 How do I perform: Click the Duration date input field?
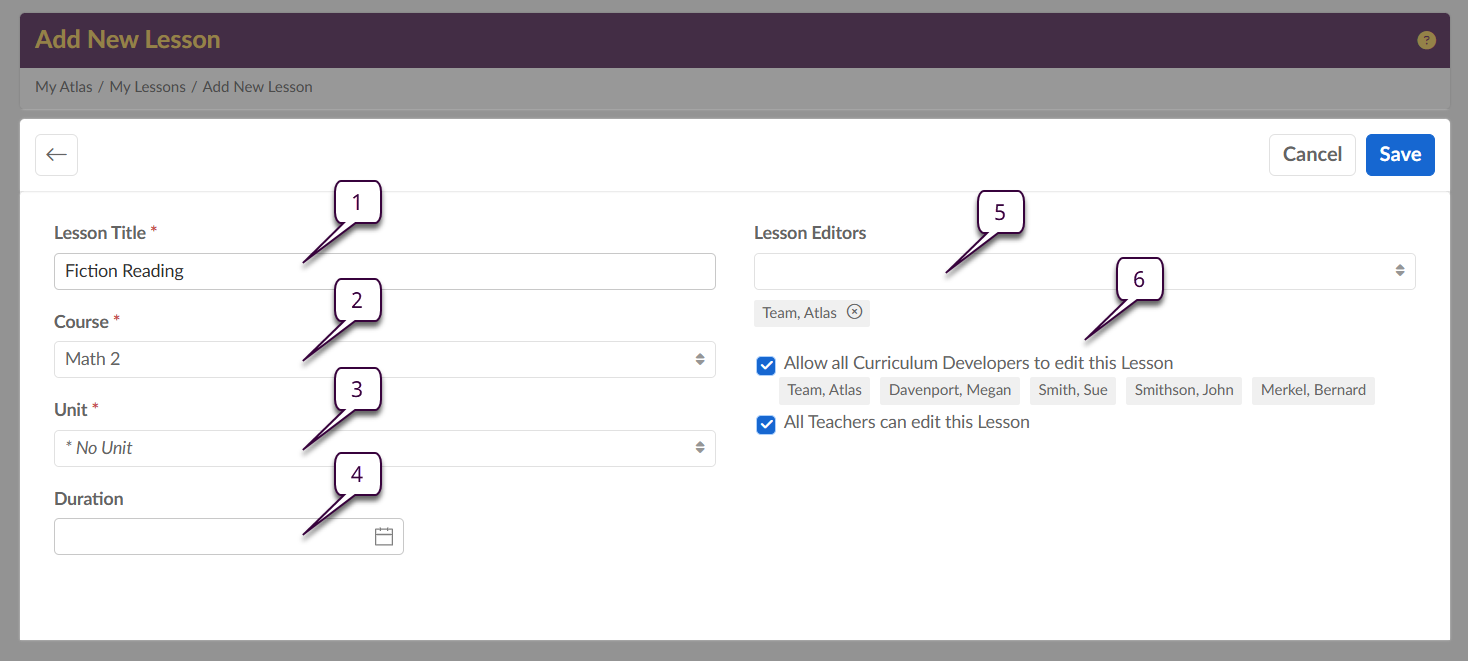(x=210, y=537)
